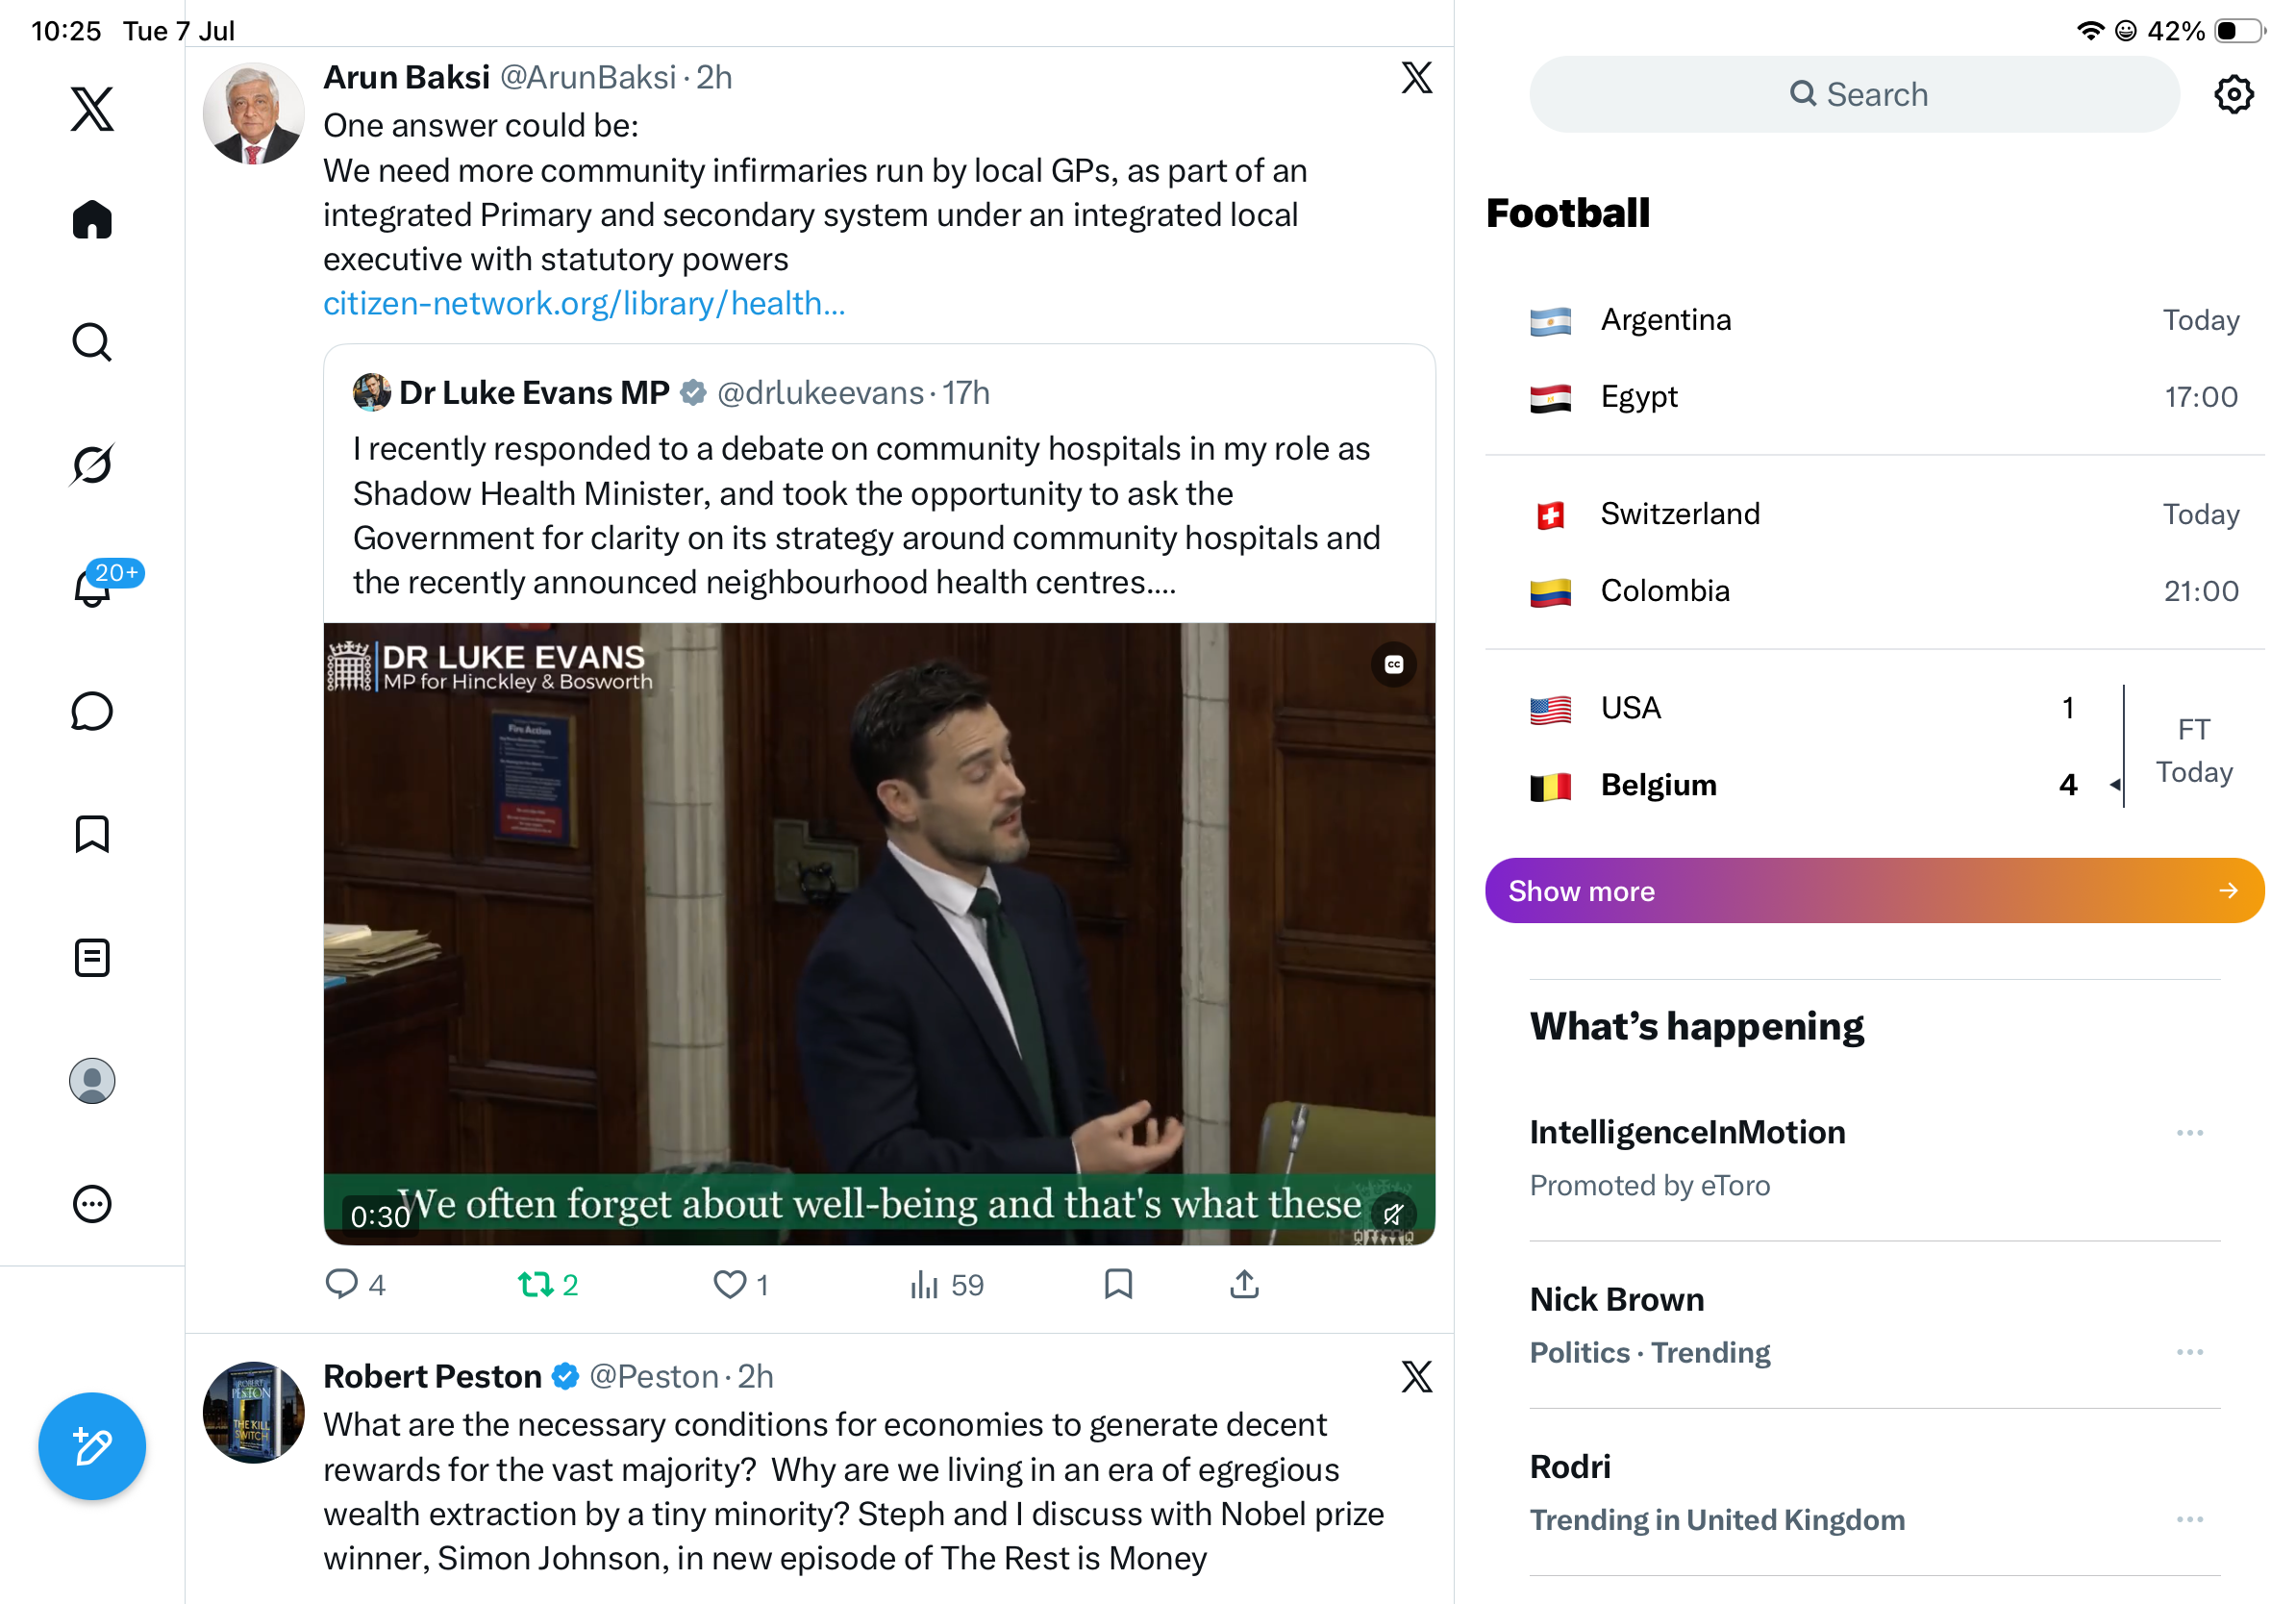Click the Search input field
This screenshot has height=1604, width=2296.
1854,94
